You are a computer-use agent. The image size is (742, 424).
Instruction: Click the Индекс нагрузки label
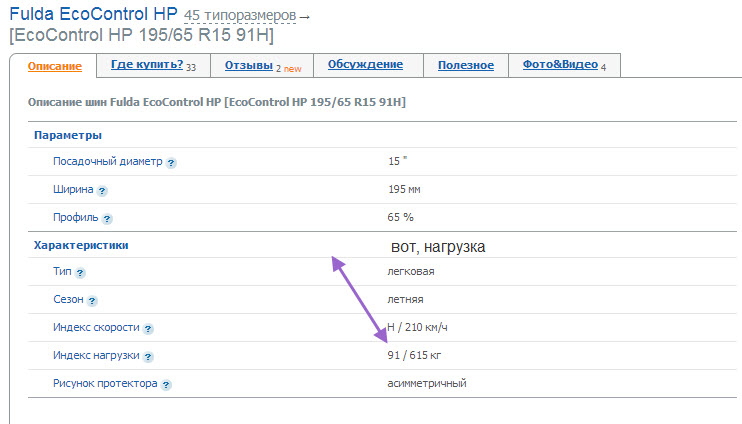(96, 355)
